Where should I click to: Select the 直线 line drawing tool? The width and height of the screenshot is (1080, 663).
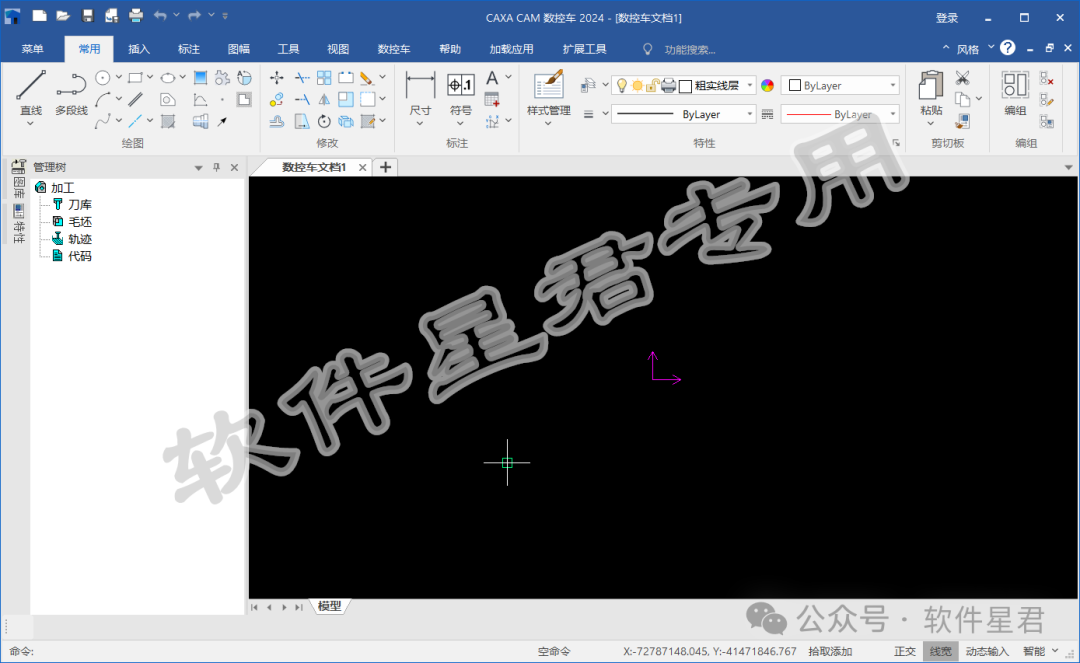coord(30,93)
